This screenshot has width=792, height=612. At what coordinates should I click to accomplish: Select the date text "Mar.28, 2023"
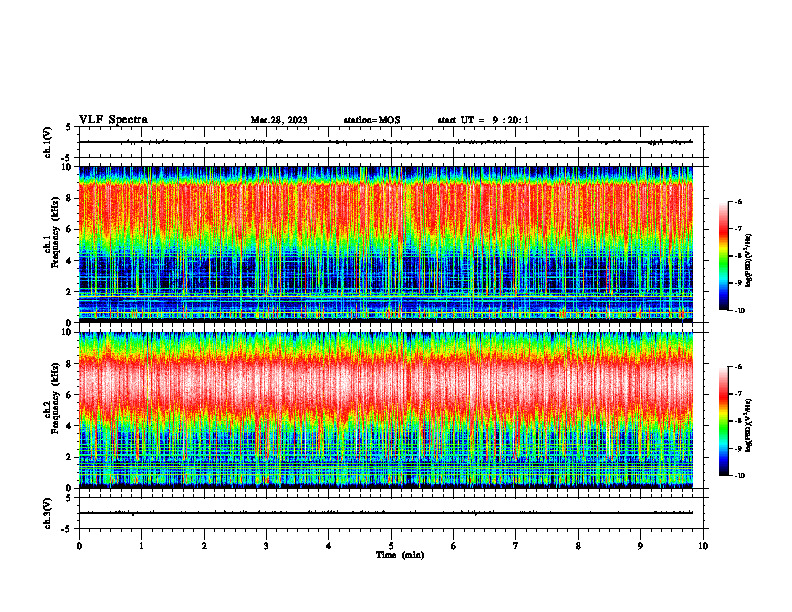coord(279,120)
